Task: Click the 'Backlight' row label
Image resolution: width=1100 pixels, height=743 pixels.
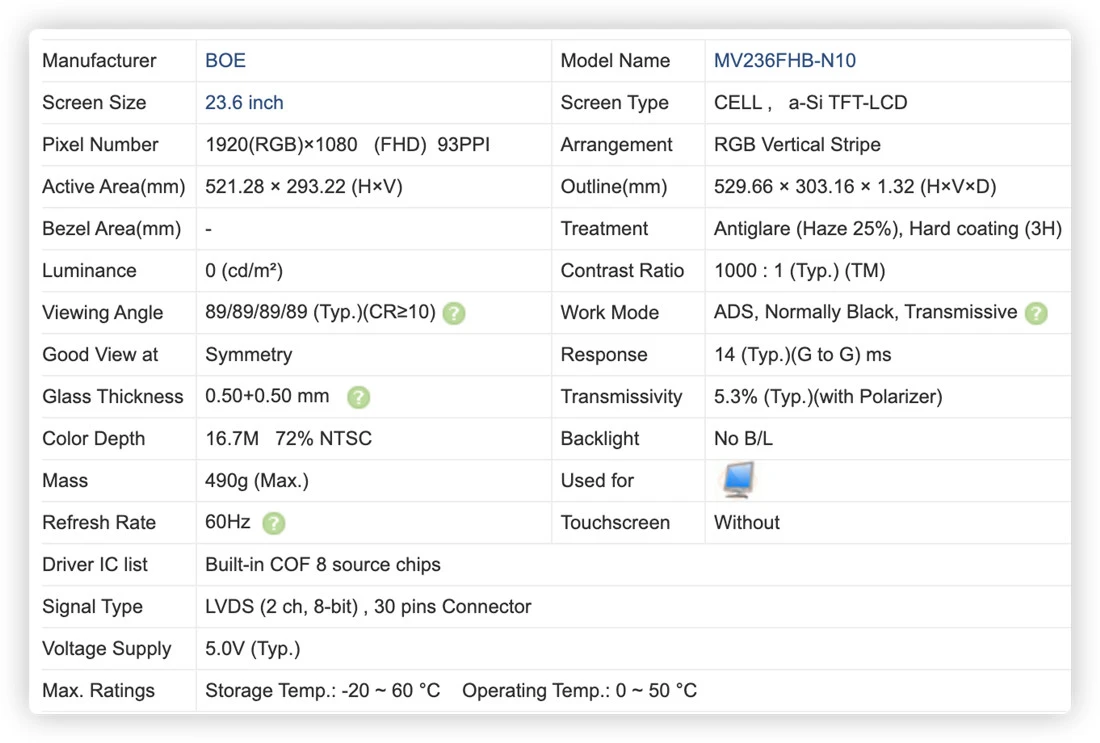Action: (599, 439)
